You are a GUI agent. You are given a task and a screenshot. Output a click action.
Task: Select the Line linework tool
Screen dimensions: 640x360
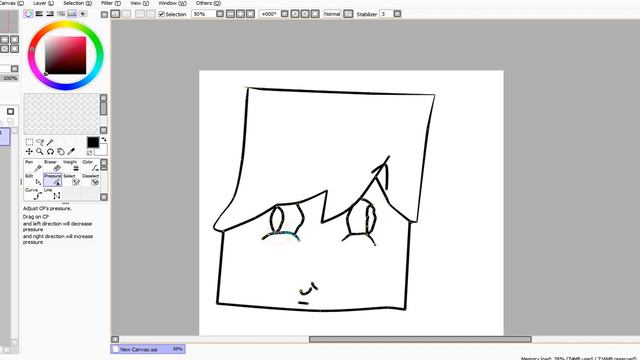coord(53,194)
